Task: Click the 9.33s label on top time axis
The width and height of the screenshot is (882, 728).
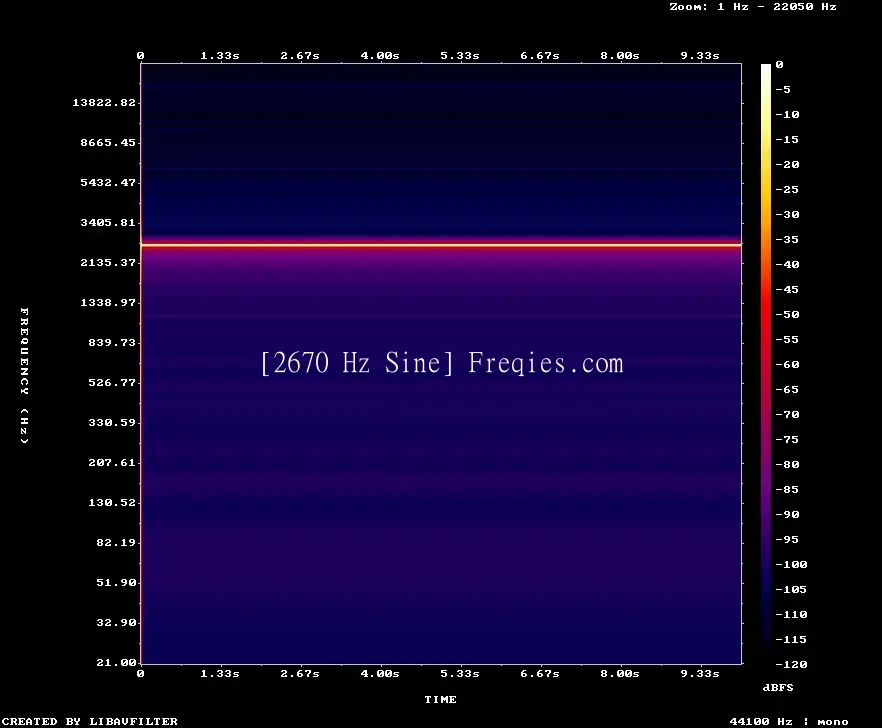Action: (700, 56)
